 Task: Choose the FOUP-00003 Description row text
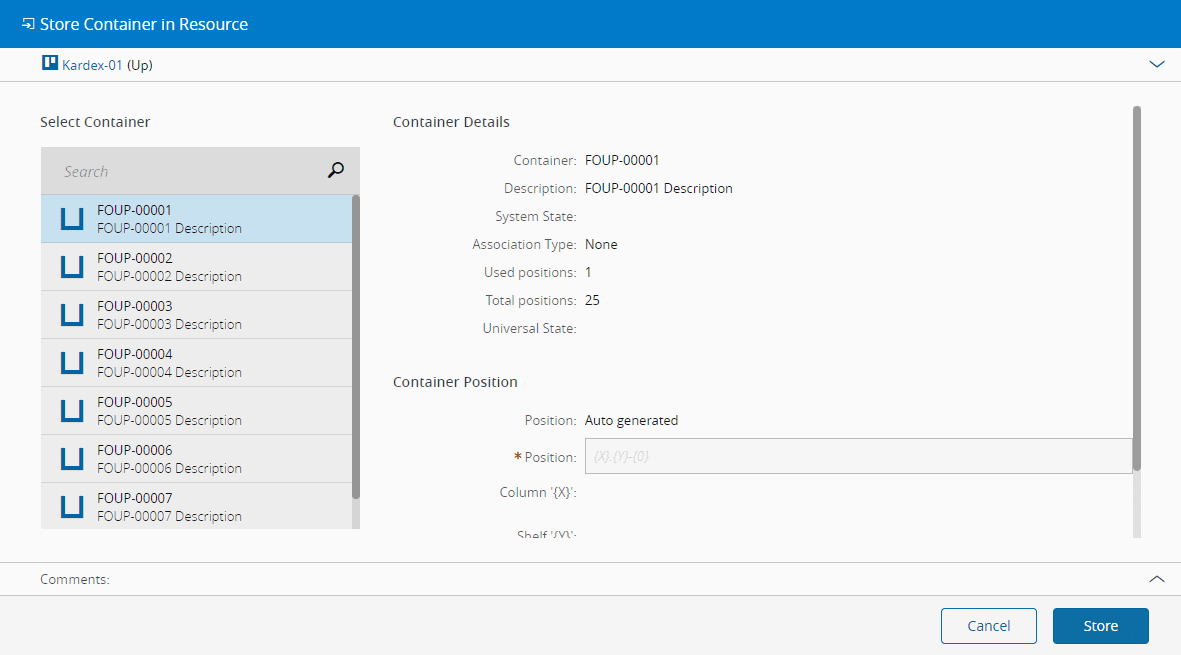[x=169, y=324]
